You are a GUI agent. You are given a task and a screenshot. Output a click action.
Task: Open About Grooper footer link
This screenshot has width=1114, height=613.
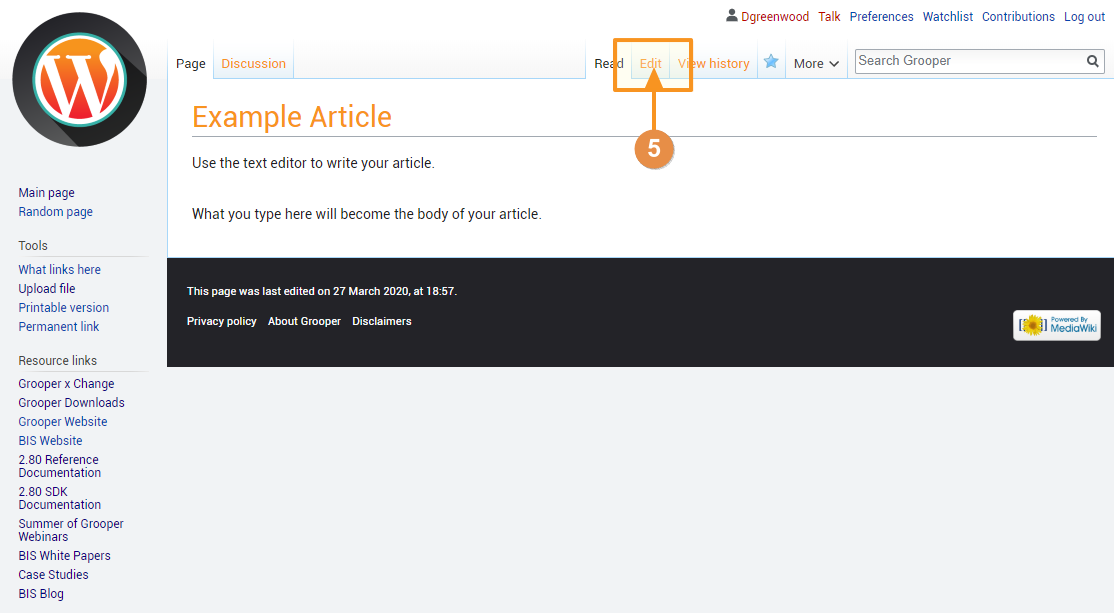tap(304, 321)
